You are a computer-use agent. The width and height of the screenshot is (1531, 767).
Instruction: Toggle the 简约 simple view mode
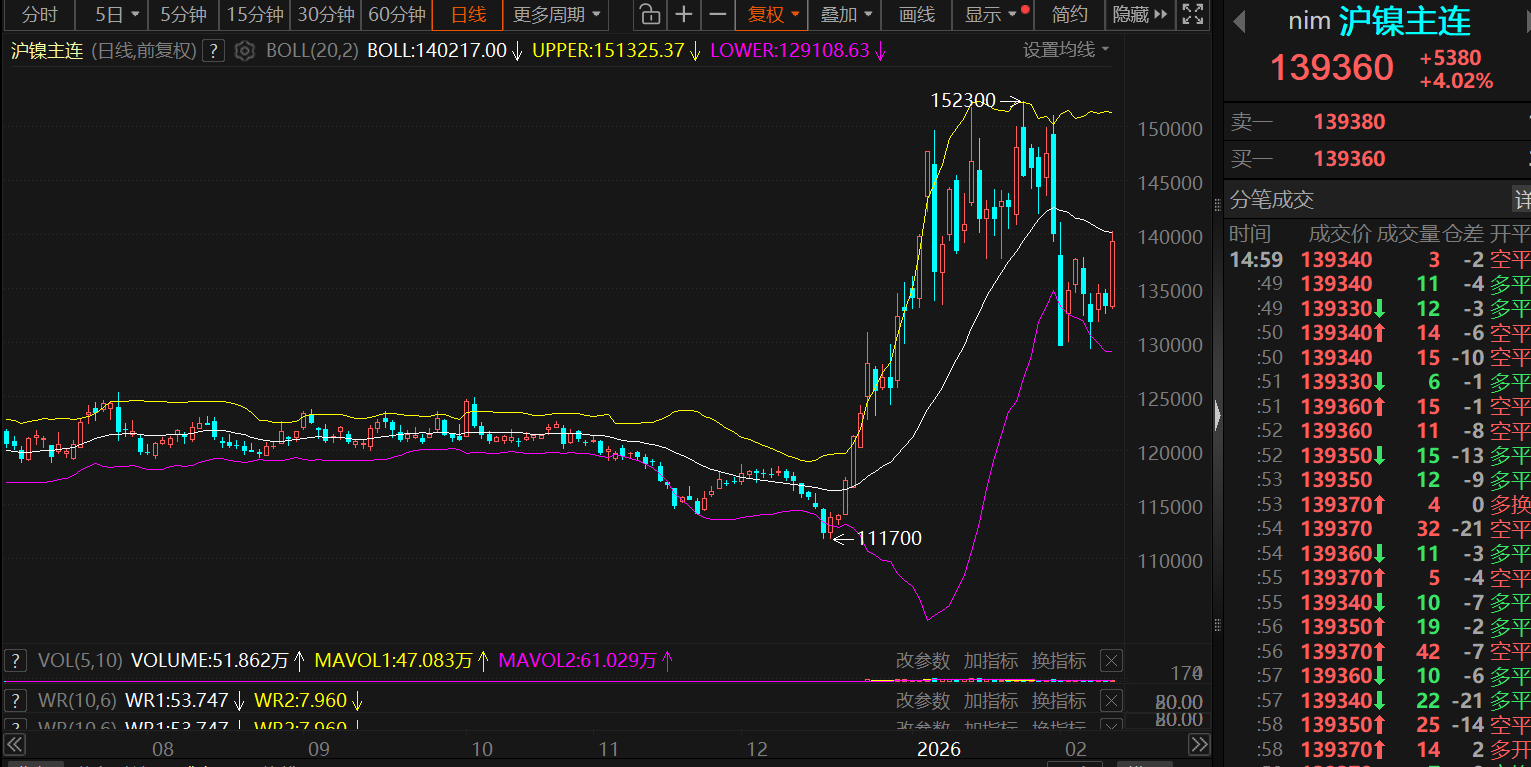(x=1070, y=15)
